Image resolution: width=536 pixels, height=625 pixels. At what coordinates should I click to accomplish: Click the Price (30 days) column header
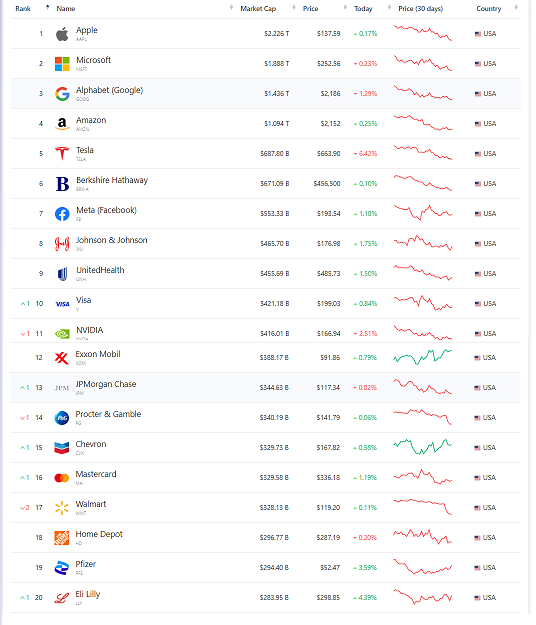coord(420,8)
